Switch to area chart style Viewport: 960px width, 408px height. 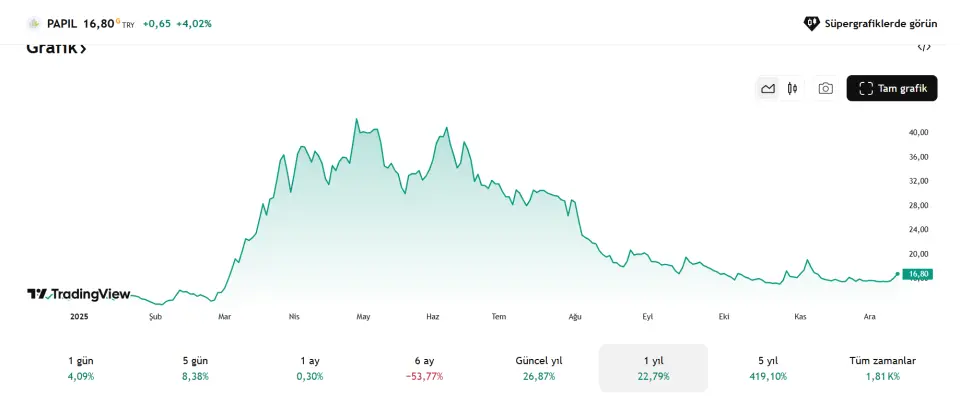click(x=768, y=88)
